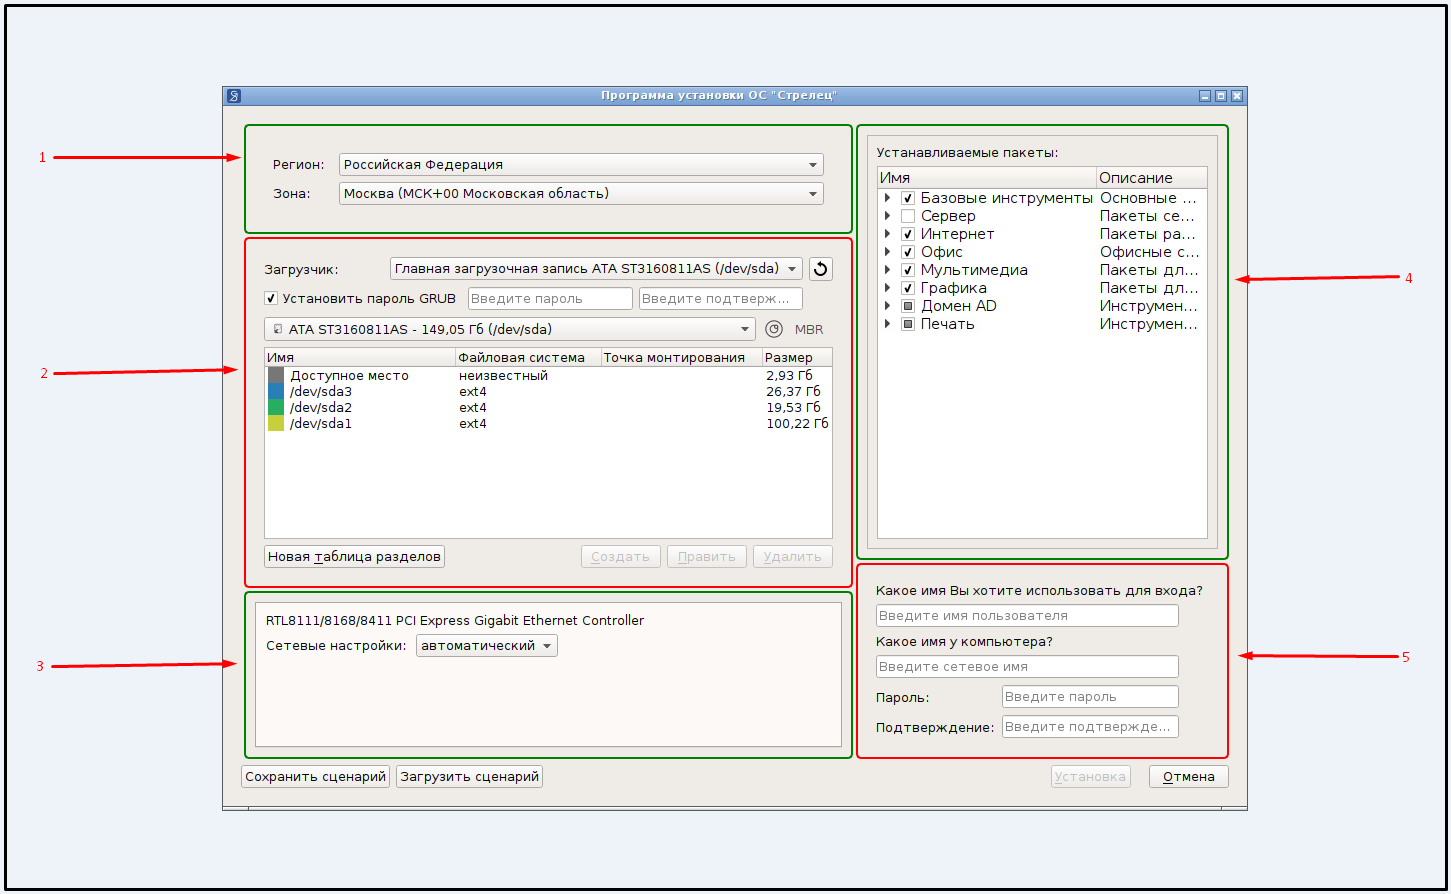This screenshot has width=1451, height=894.
Task: Click the Размер column header
Action: (x=797, y=357)
